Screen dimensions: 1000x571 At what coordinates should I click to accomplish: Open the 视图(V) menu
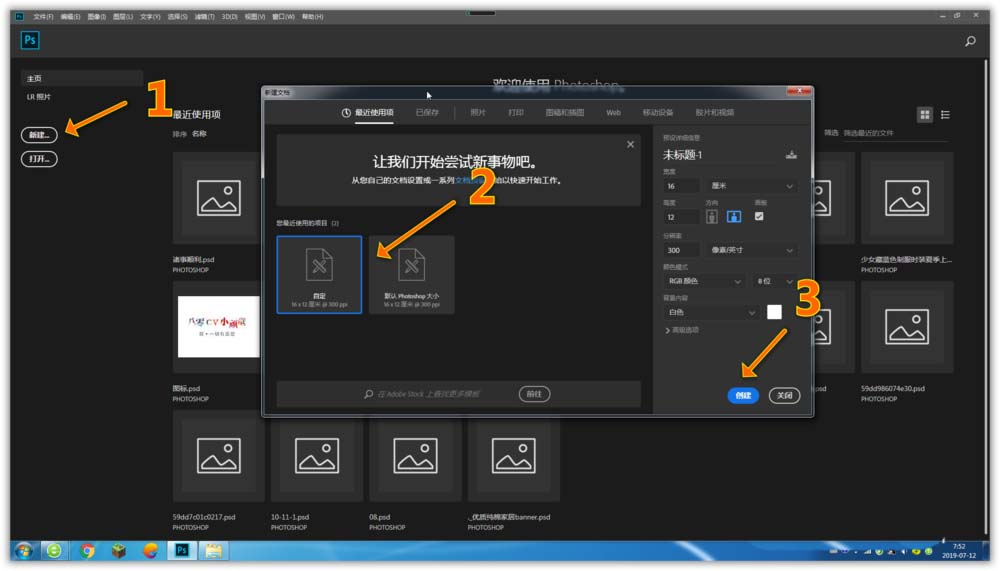pyautogui.click(x=254, y=17)
